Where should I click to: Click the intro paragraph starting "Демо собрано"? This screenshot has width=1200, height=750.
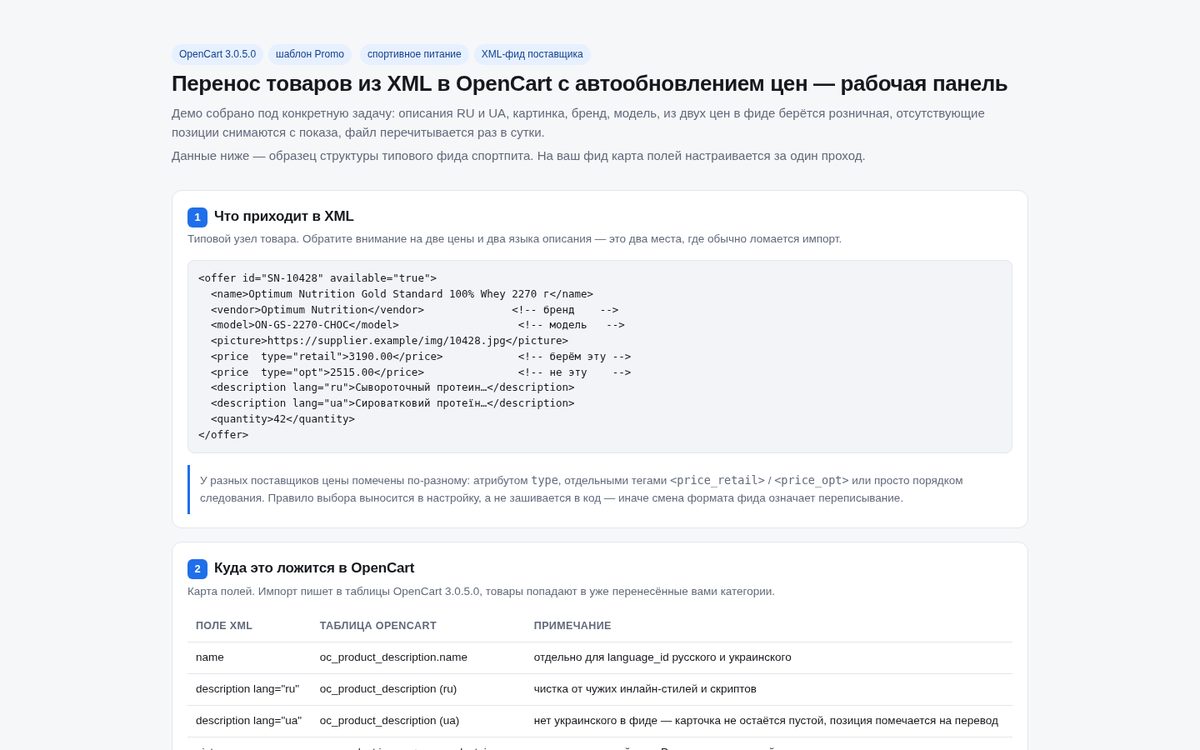click(x=578, y=123)
